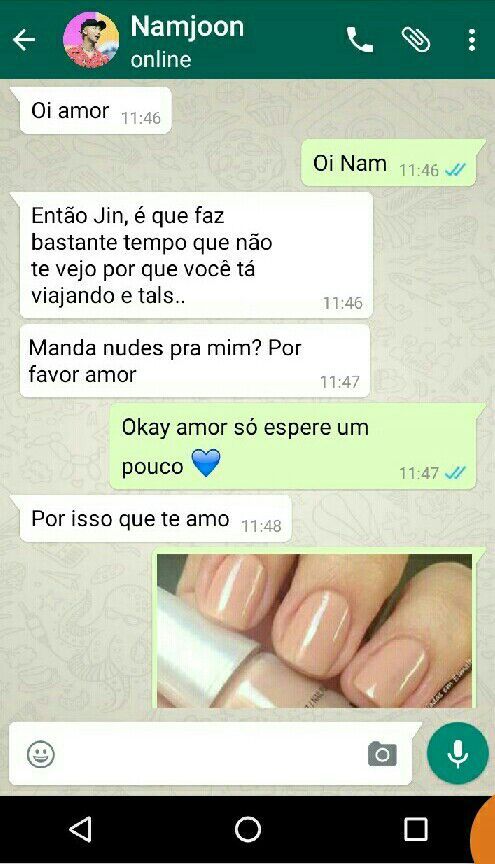Tap the back arrow in the header

(24, 40)
